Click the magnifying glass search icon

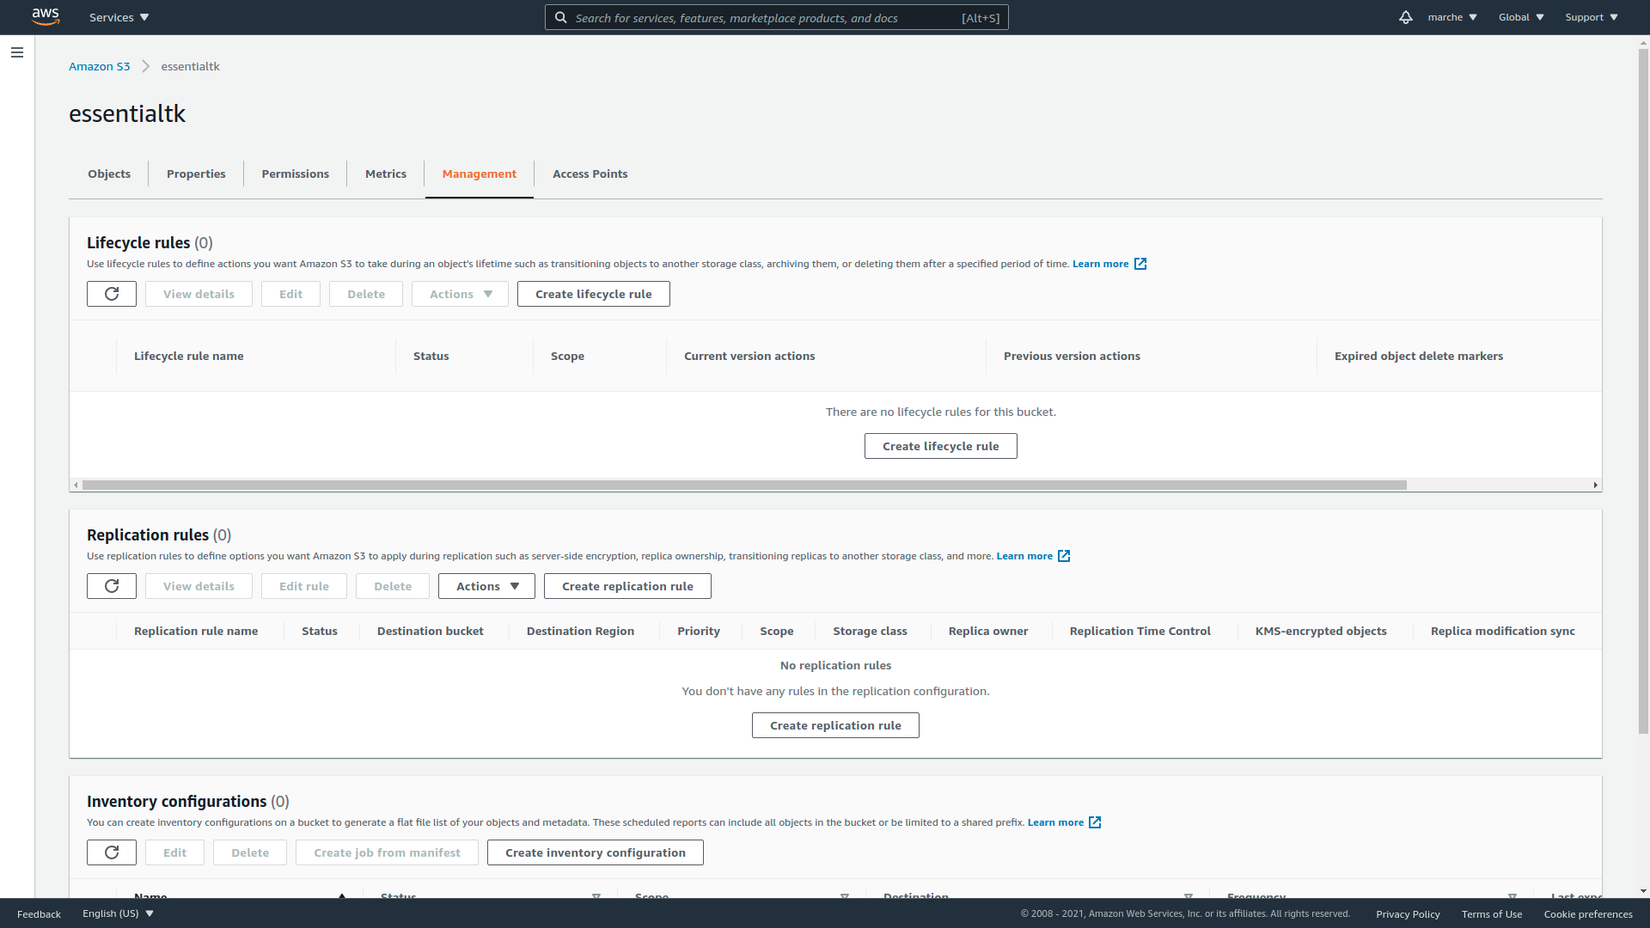point(561,17)
